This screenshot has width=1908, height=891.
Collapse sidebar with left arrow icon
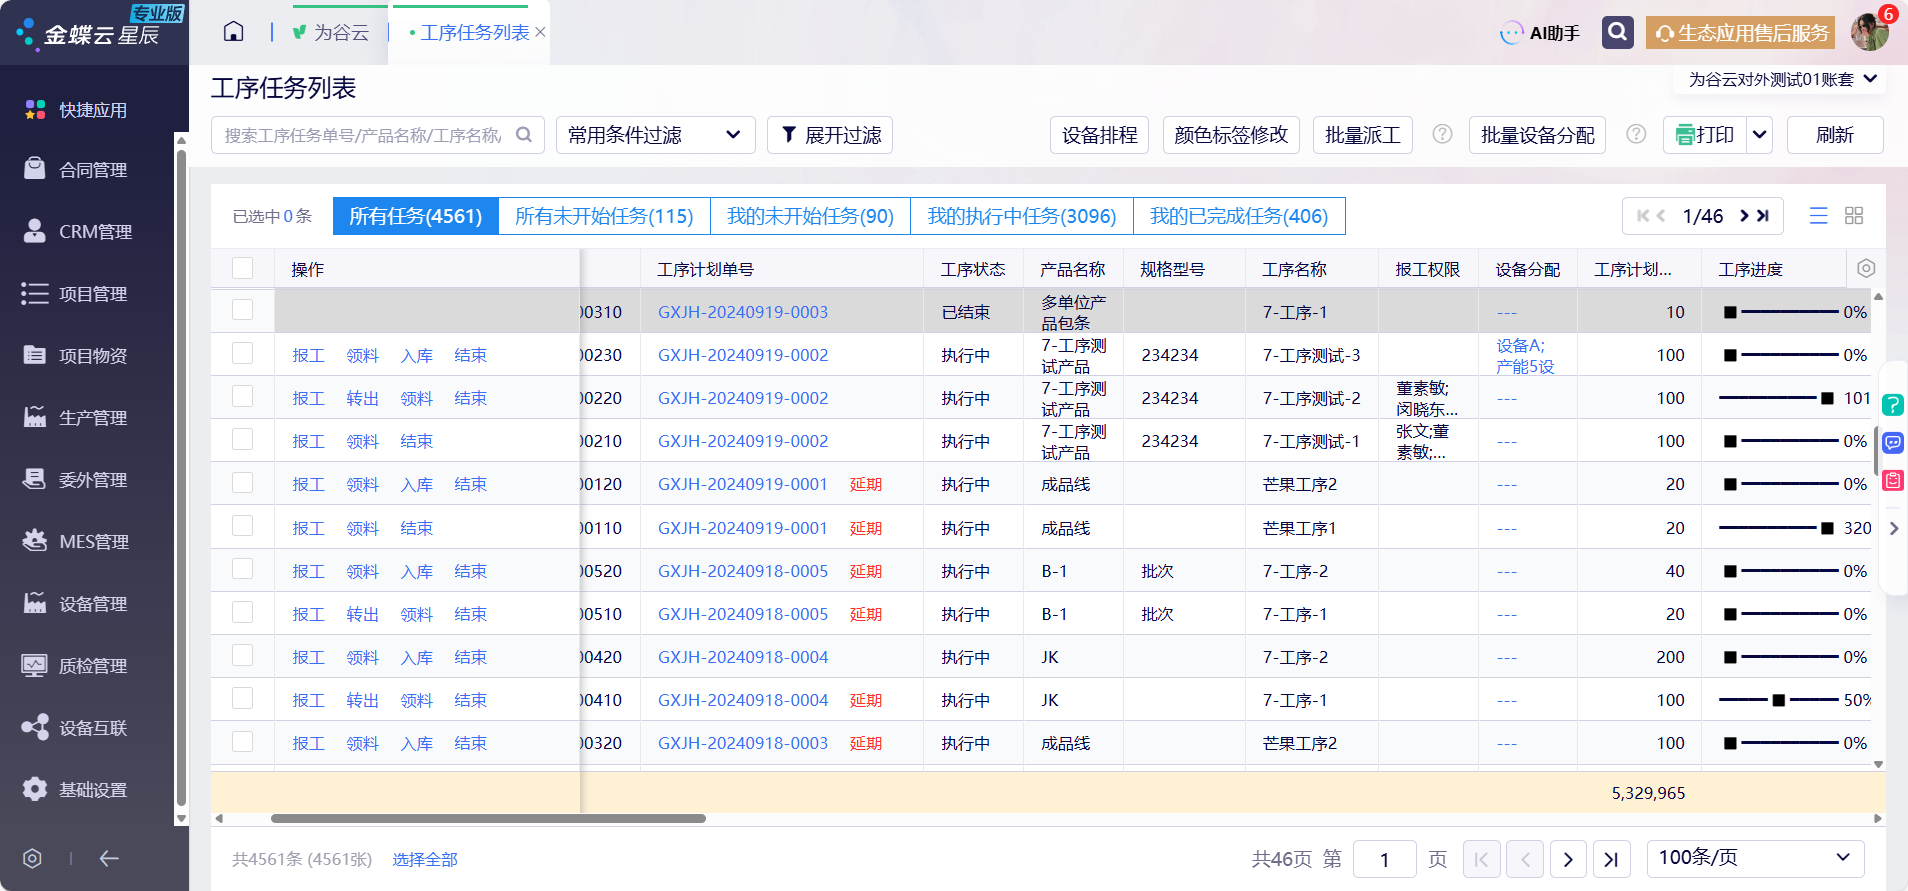click(x=109, y=858)
